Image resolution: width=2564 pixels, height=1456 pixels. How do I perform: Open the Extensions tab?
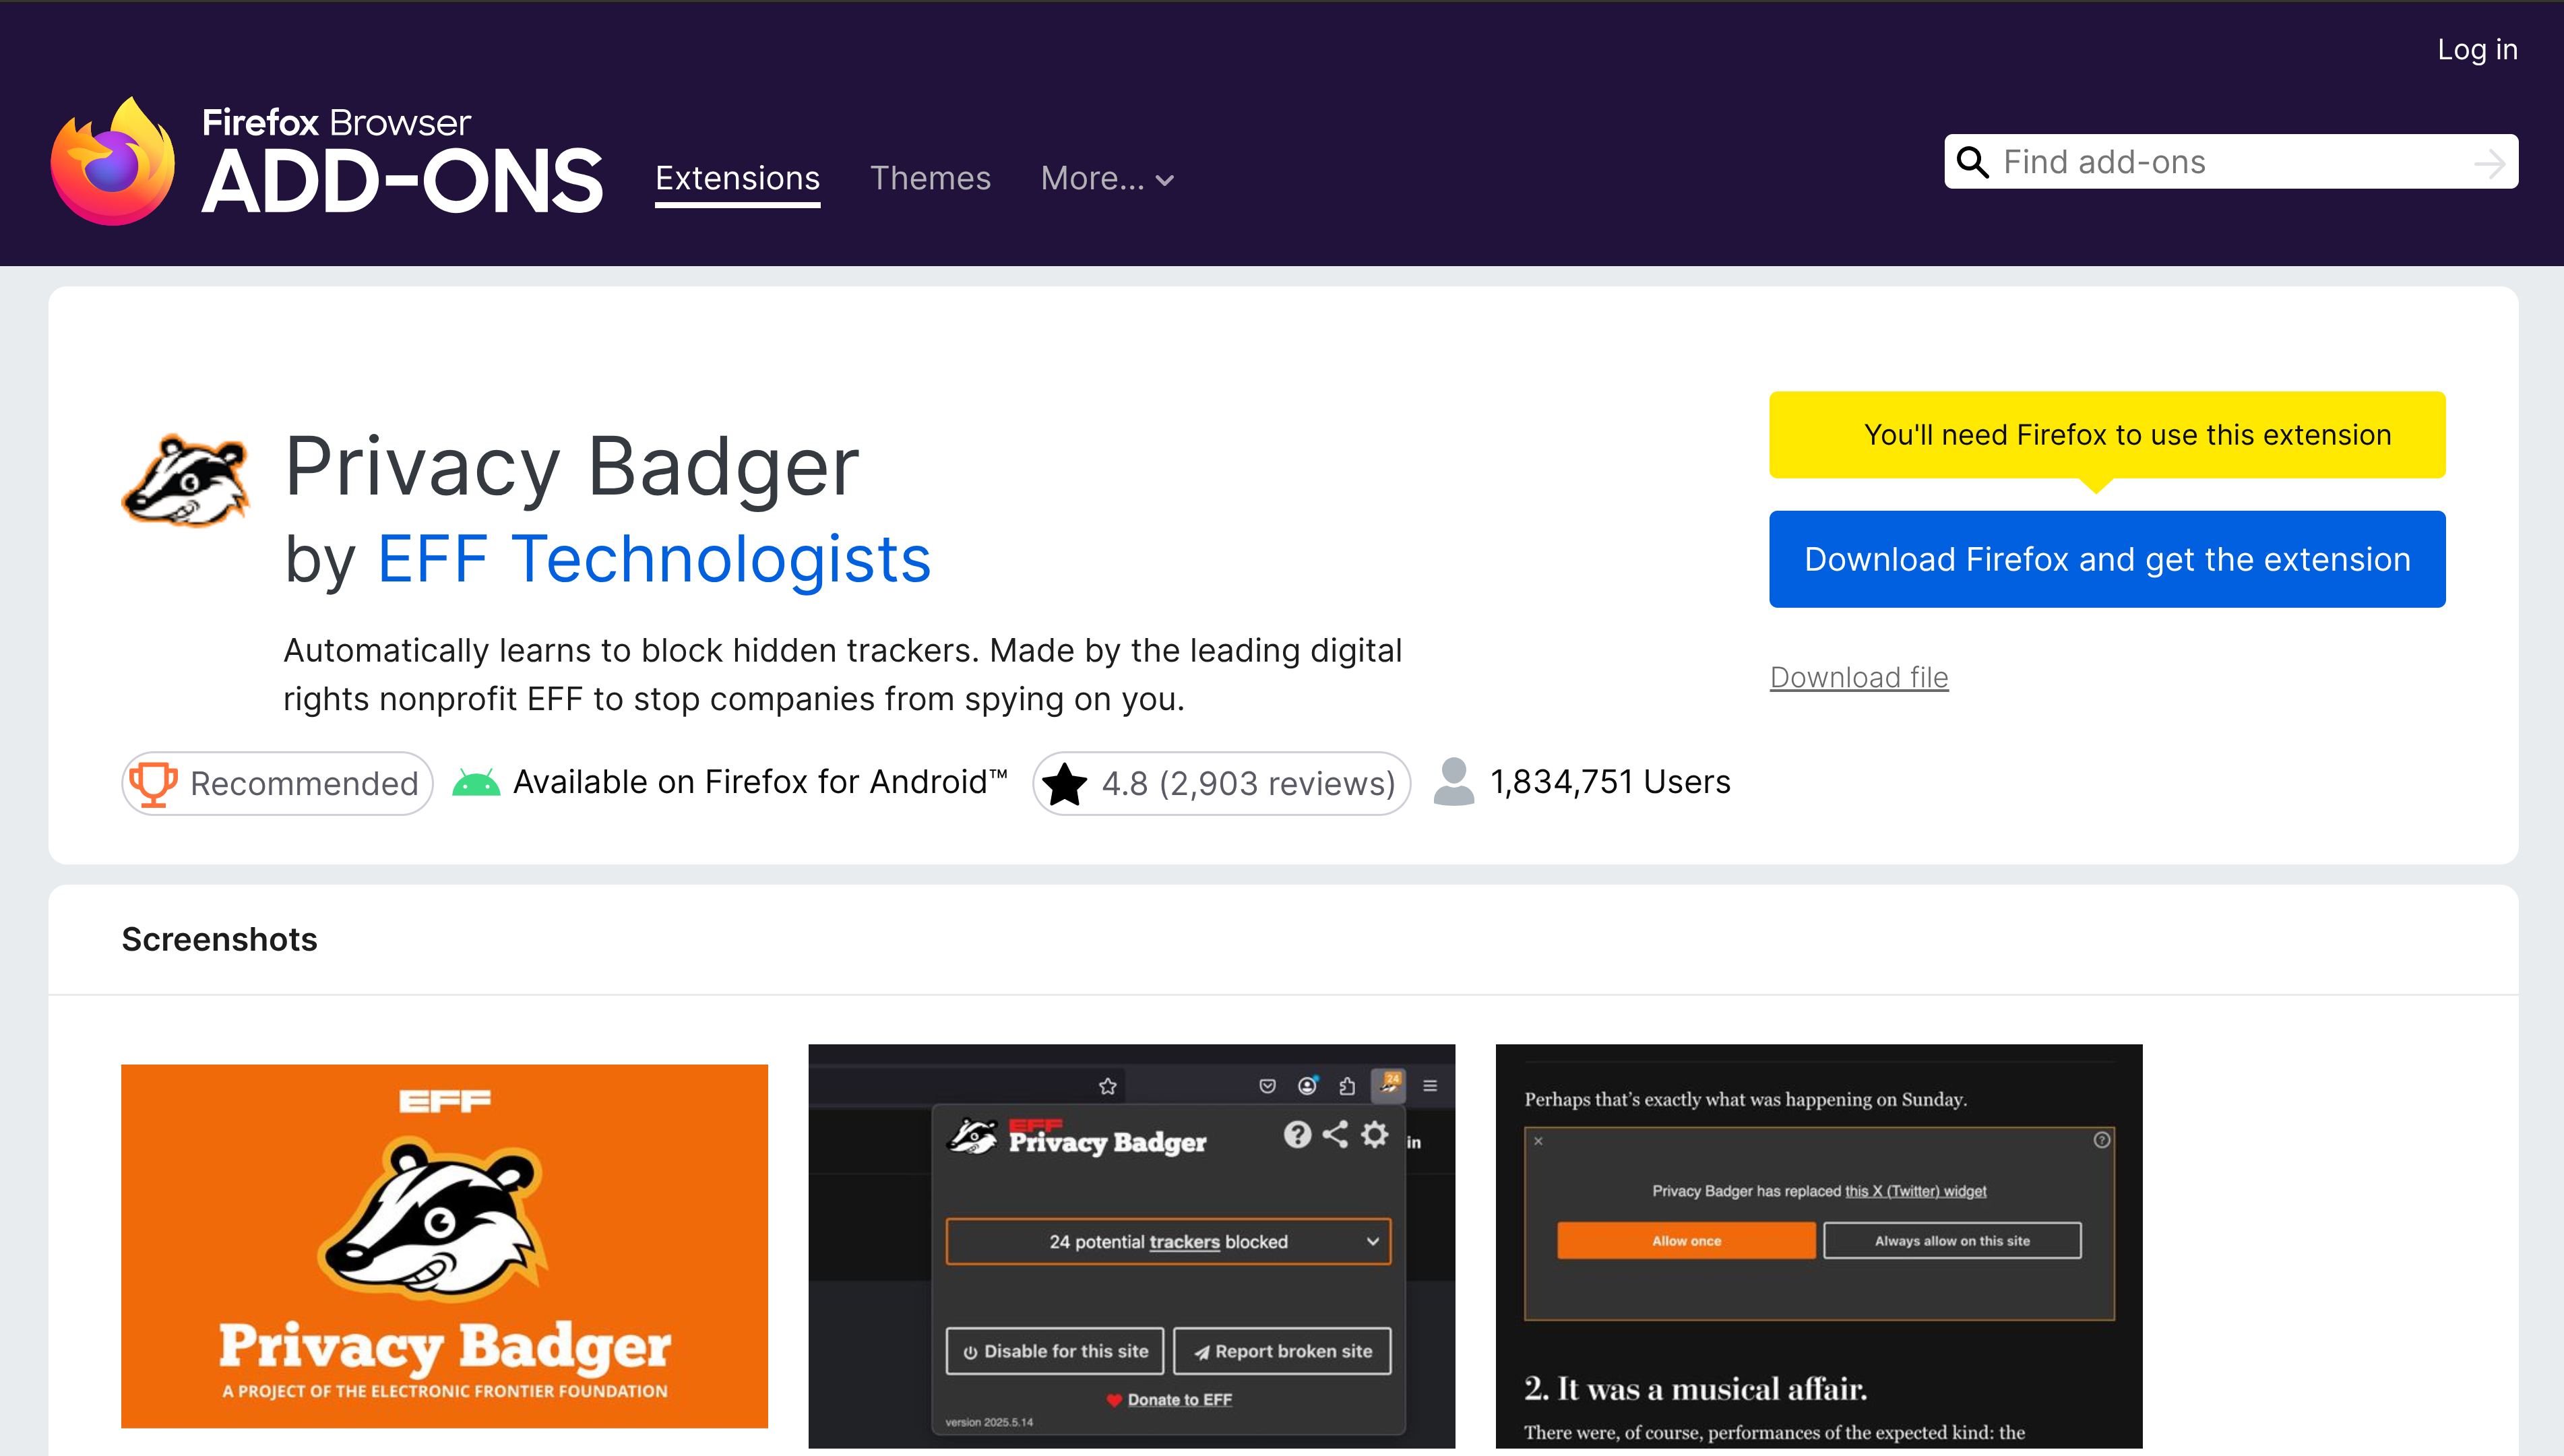(738, 179)
